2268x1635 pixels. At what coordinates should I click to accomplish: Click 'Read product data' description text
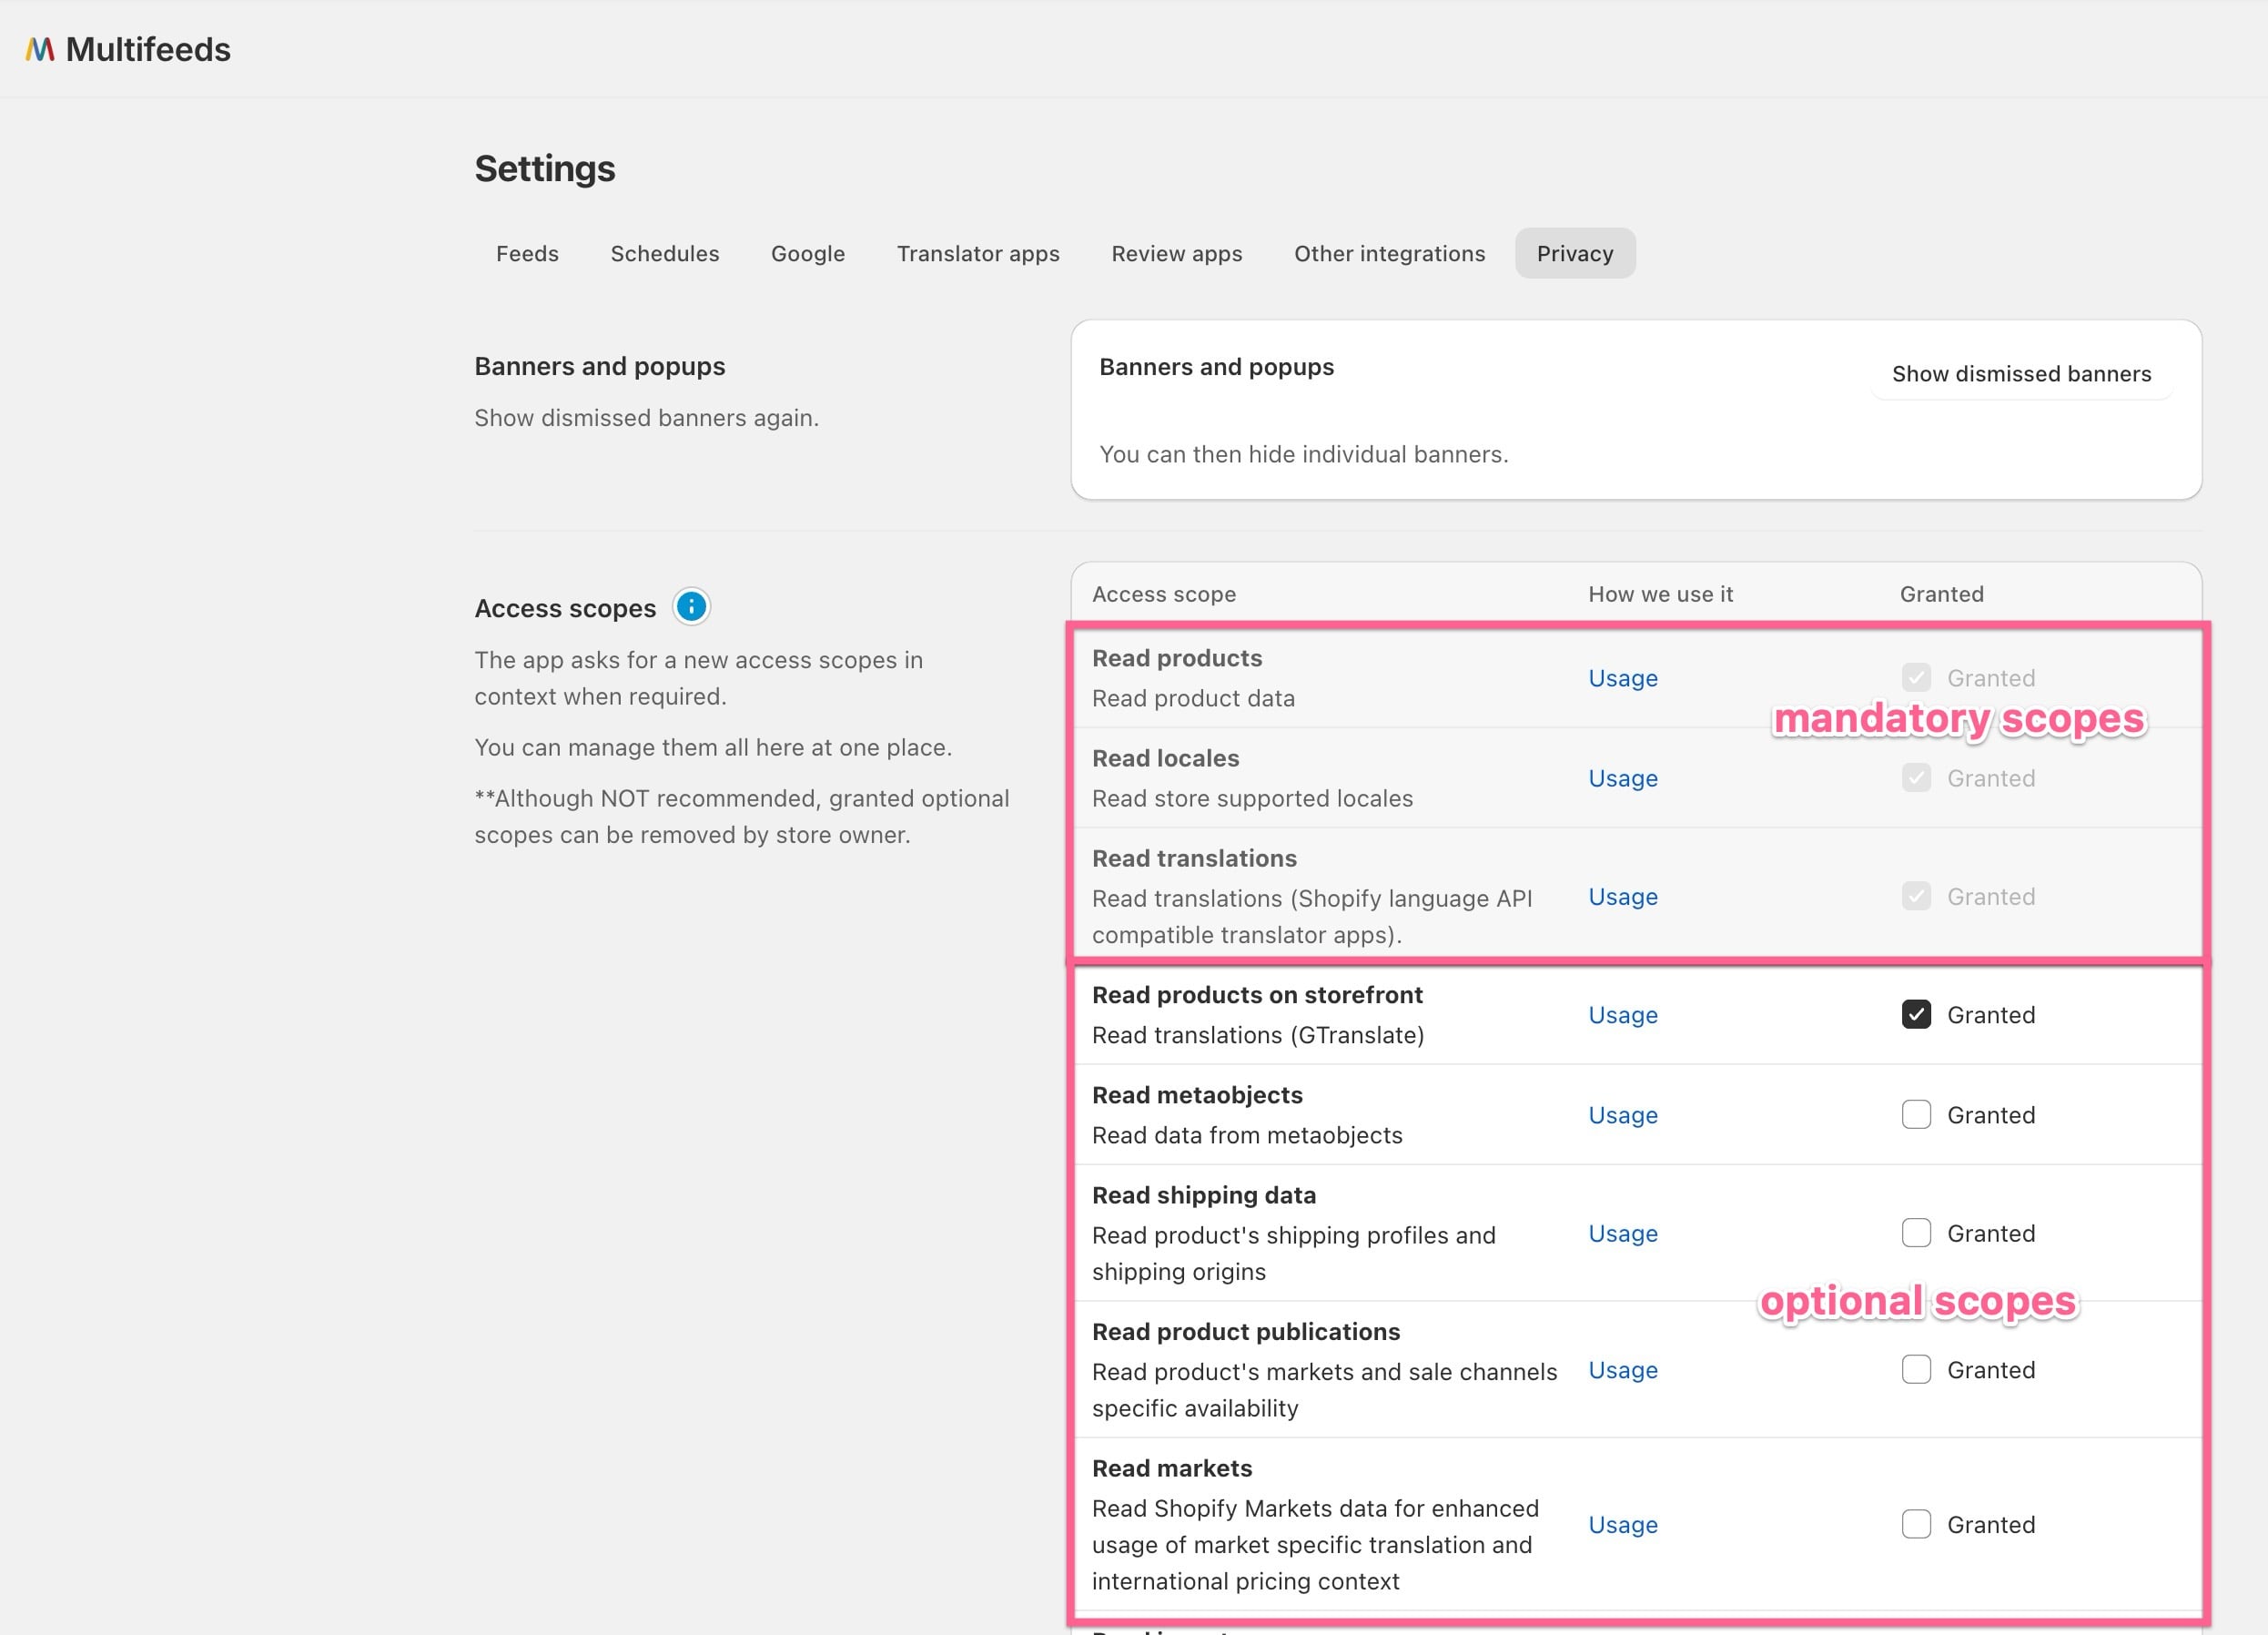click(x=1193, y=698)
